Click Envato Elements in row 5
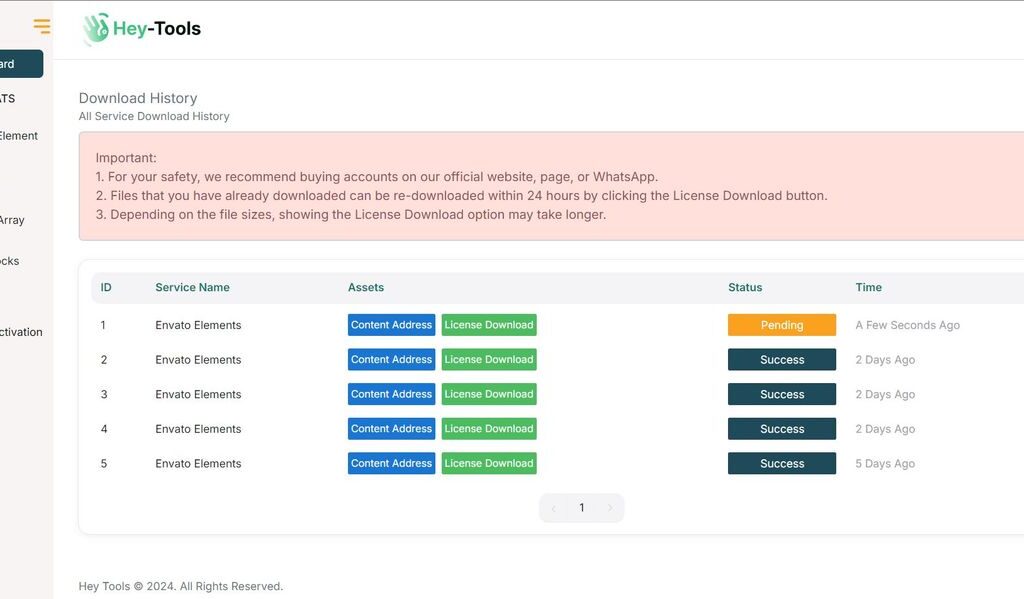Viewport: 1024px width, 599px height. coord(198,464)
